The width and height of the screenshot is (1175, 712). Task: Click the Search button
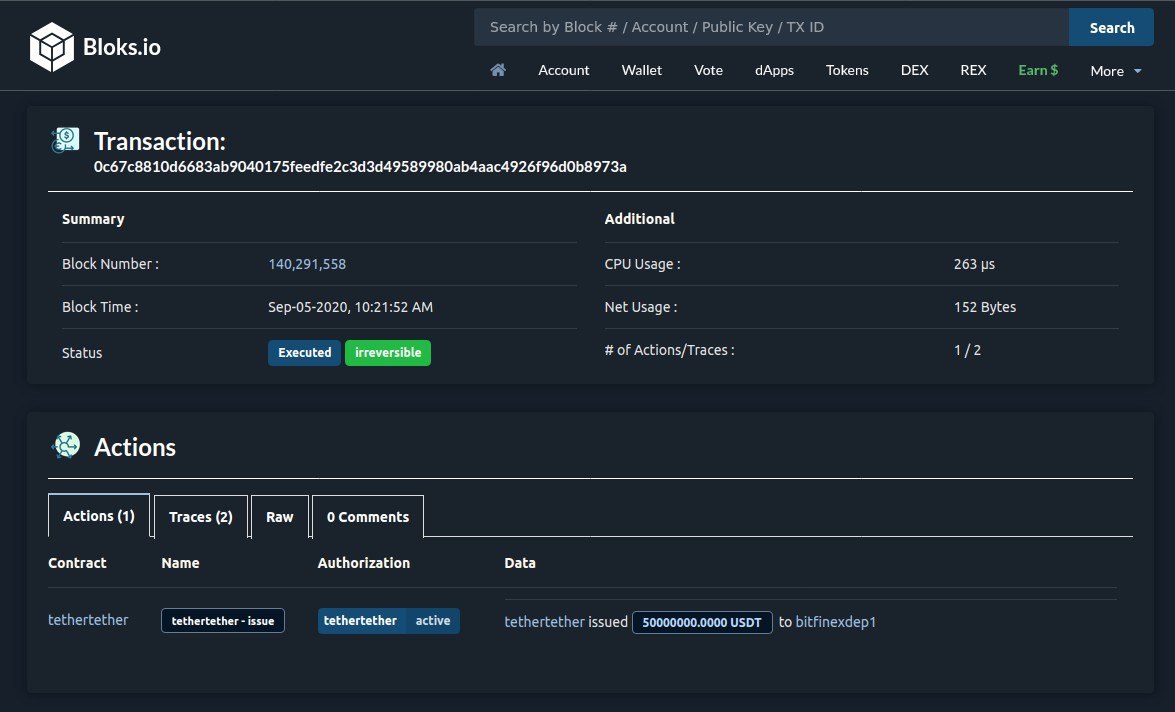pyautogui.click(x=1111, y=27)
